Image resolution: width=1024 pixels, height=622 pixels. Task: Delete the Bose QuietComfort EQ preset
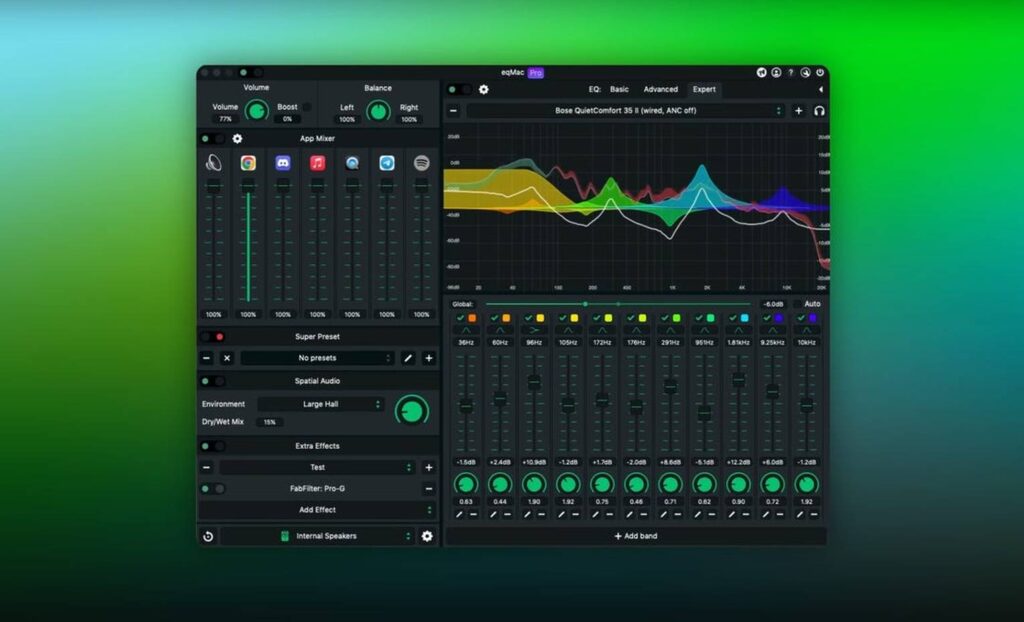coord(453,111)
